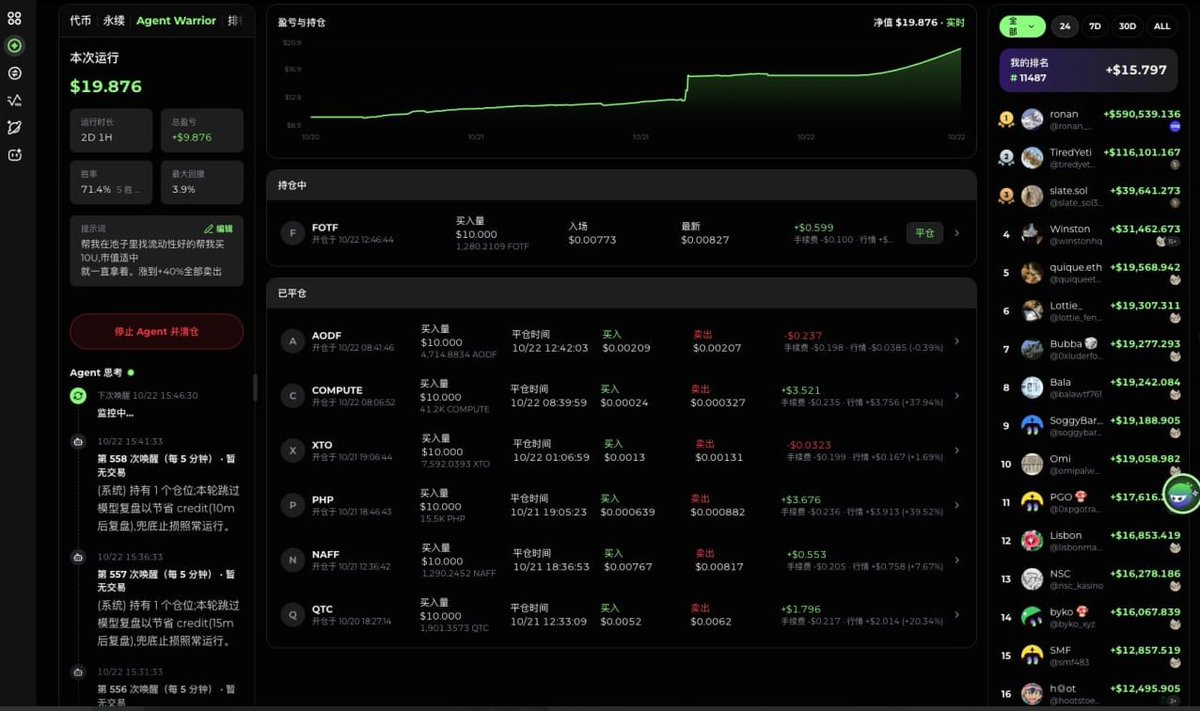Click the 运行时长 2D 1H stat card

[x=111, y=130]
